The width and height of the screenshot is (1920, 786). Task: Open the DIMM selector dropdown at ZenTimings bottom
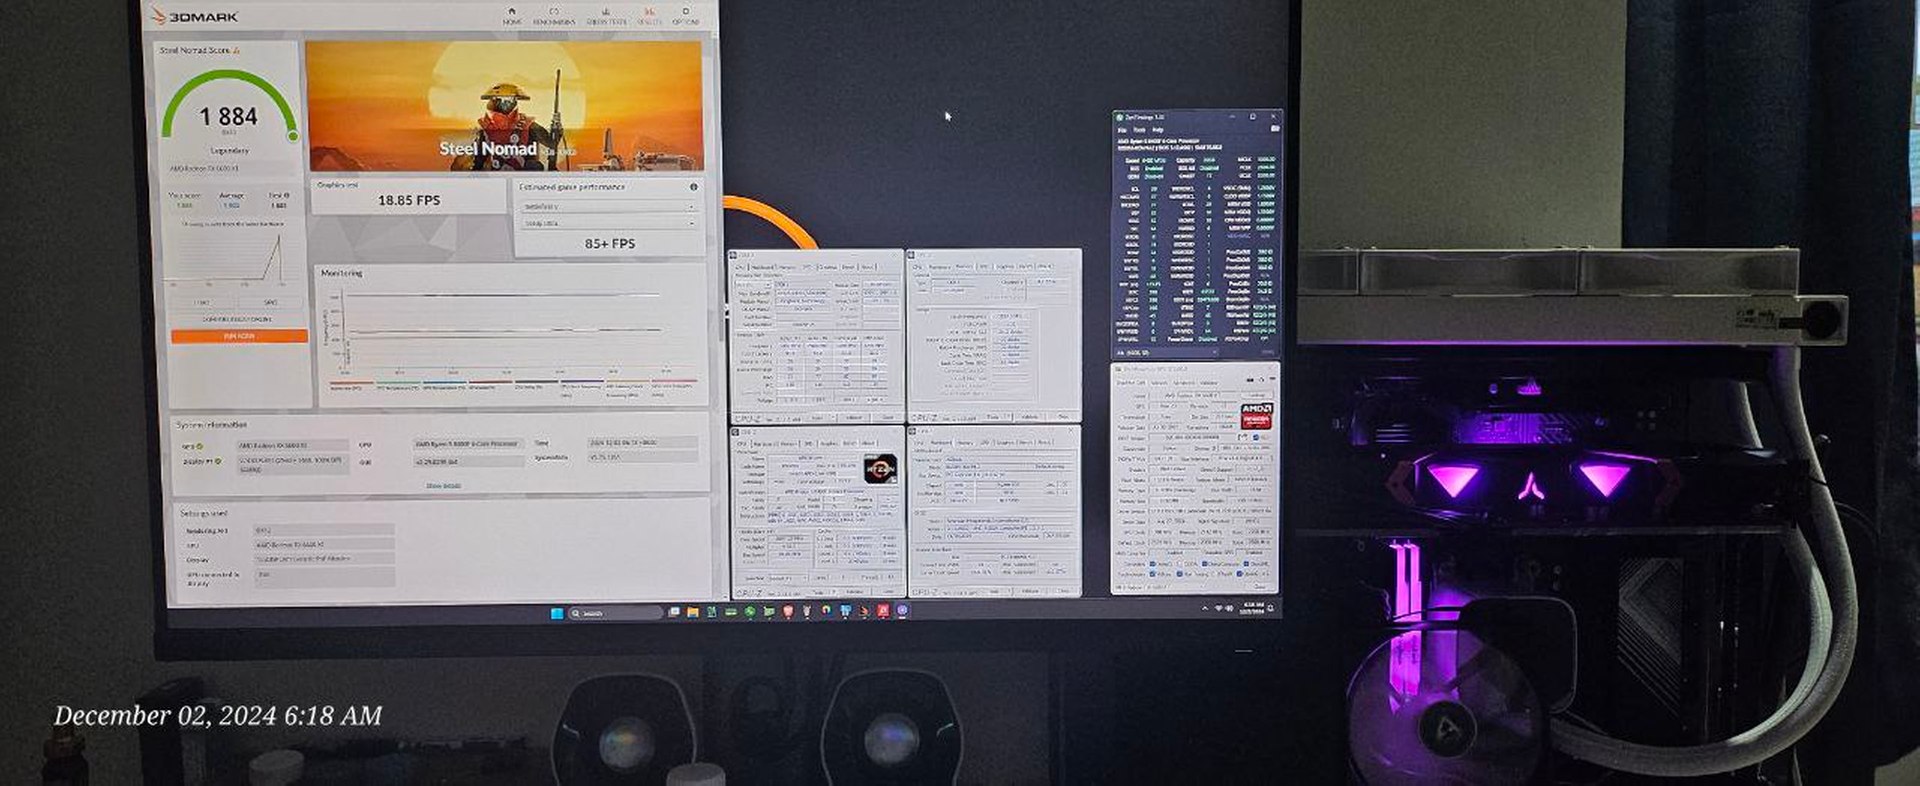point(1167,352)
